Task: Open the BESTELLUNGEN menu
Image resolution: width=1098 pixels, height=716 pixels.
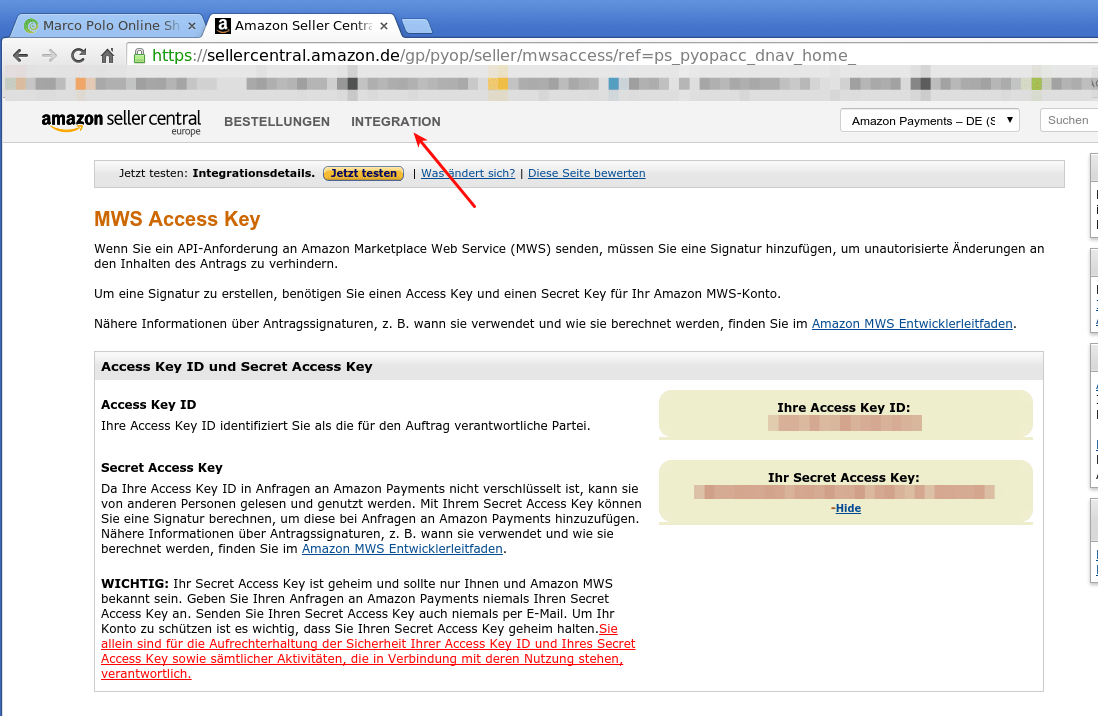Action: [x=277, y=122]
